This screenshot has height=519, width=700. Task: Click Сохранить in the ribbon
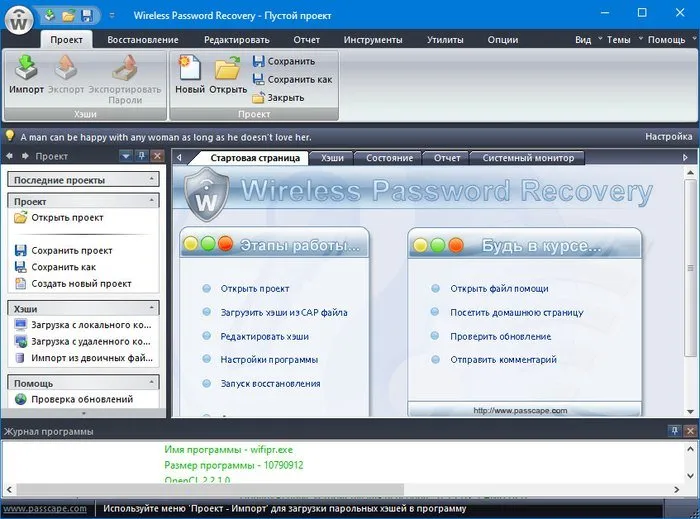(284, 62)
